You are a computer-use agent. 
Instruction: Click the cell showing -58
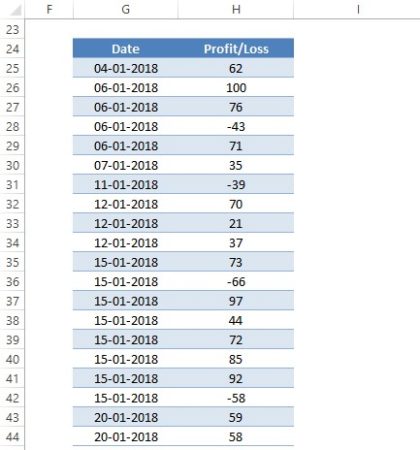[236, 398]
